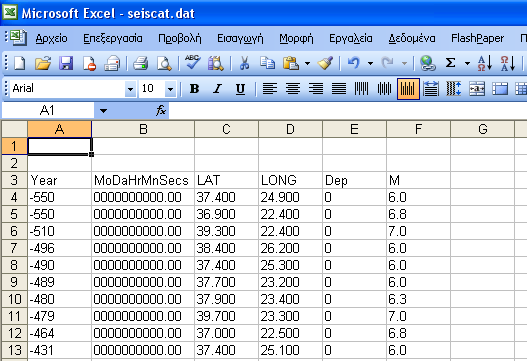Select the cell with year -496
The width and height of the screenshot is (527, 361).
[59, 248]
